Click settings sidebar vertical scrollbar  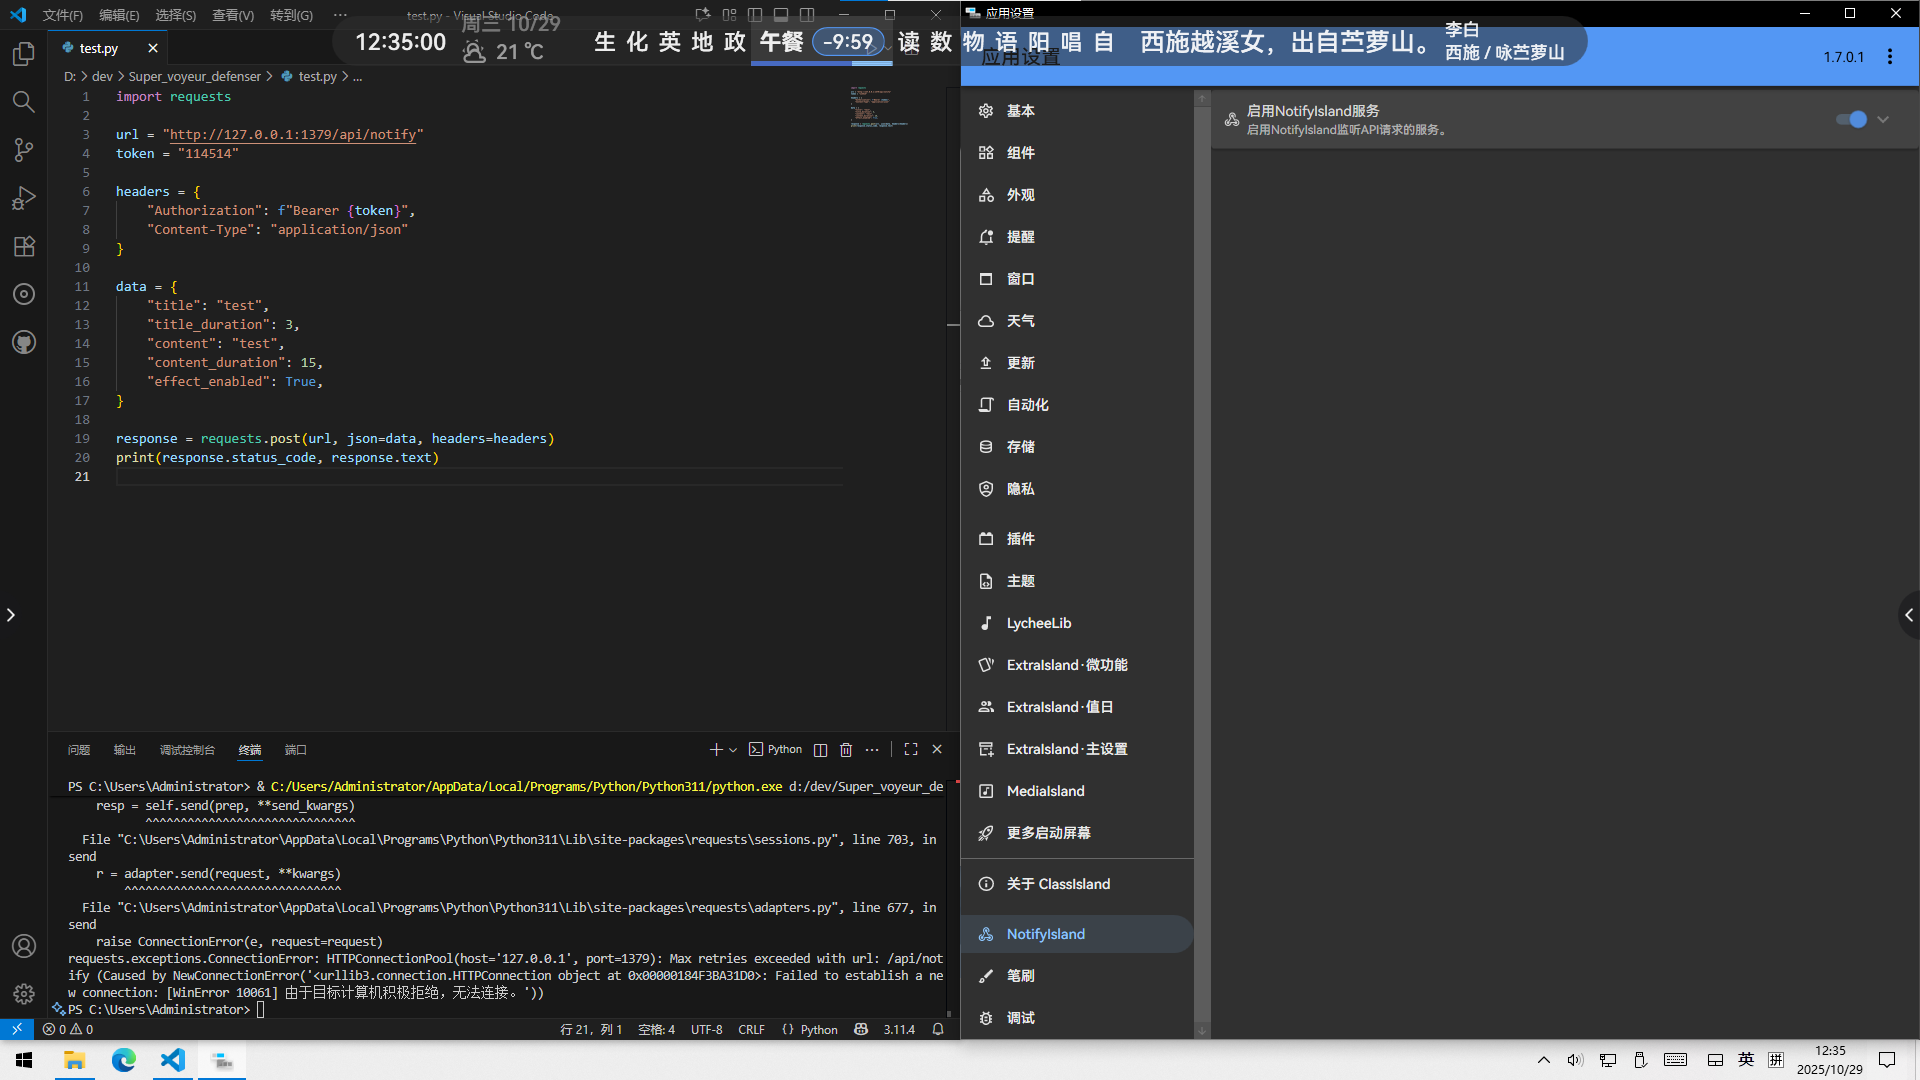pos(1202,560)
